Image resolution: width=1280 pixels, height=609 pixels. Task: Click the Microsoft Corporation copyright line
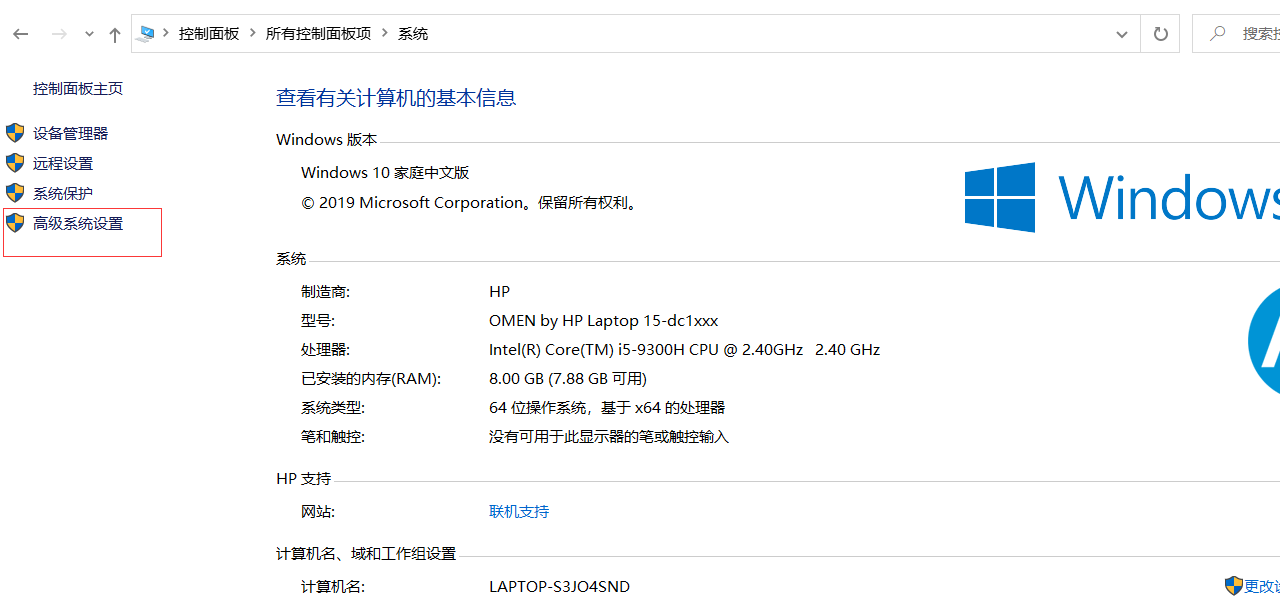pyautogui.click(x=471, y=203)
